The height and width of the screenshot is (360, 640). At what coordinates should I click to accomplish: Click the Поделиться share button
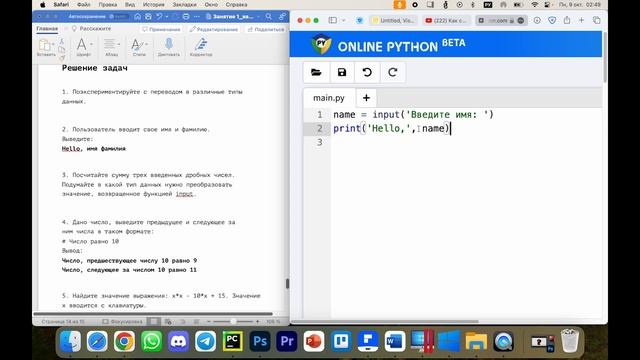point(266,29)
